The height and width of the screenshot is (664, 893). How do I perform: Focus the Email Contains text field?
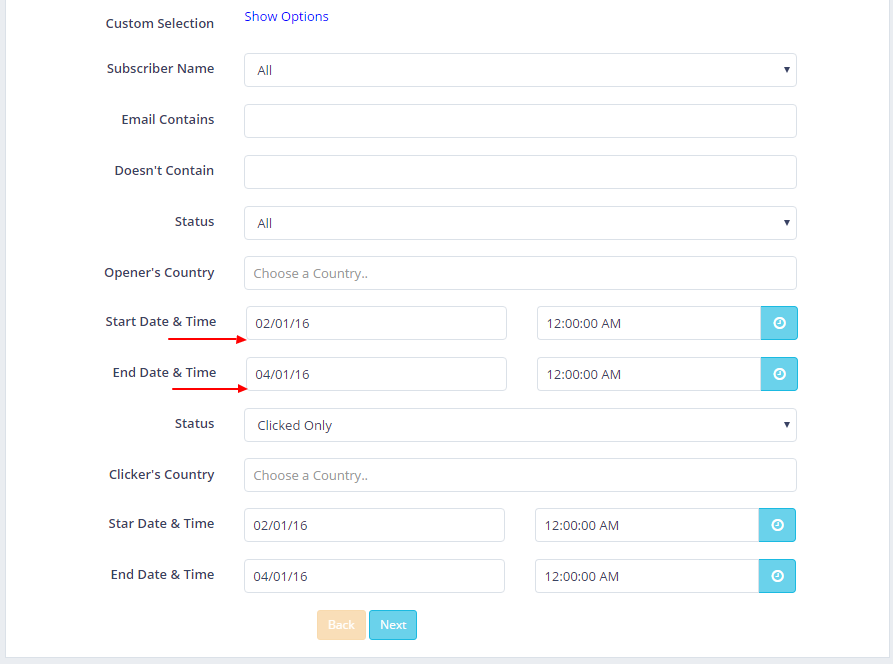(x=520, y=121)
